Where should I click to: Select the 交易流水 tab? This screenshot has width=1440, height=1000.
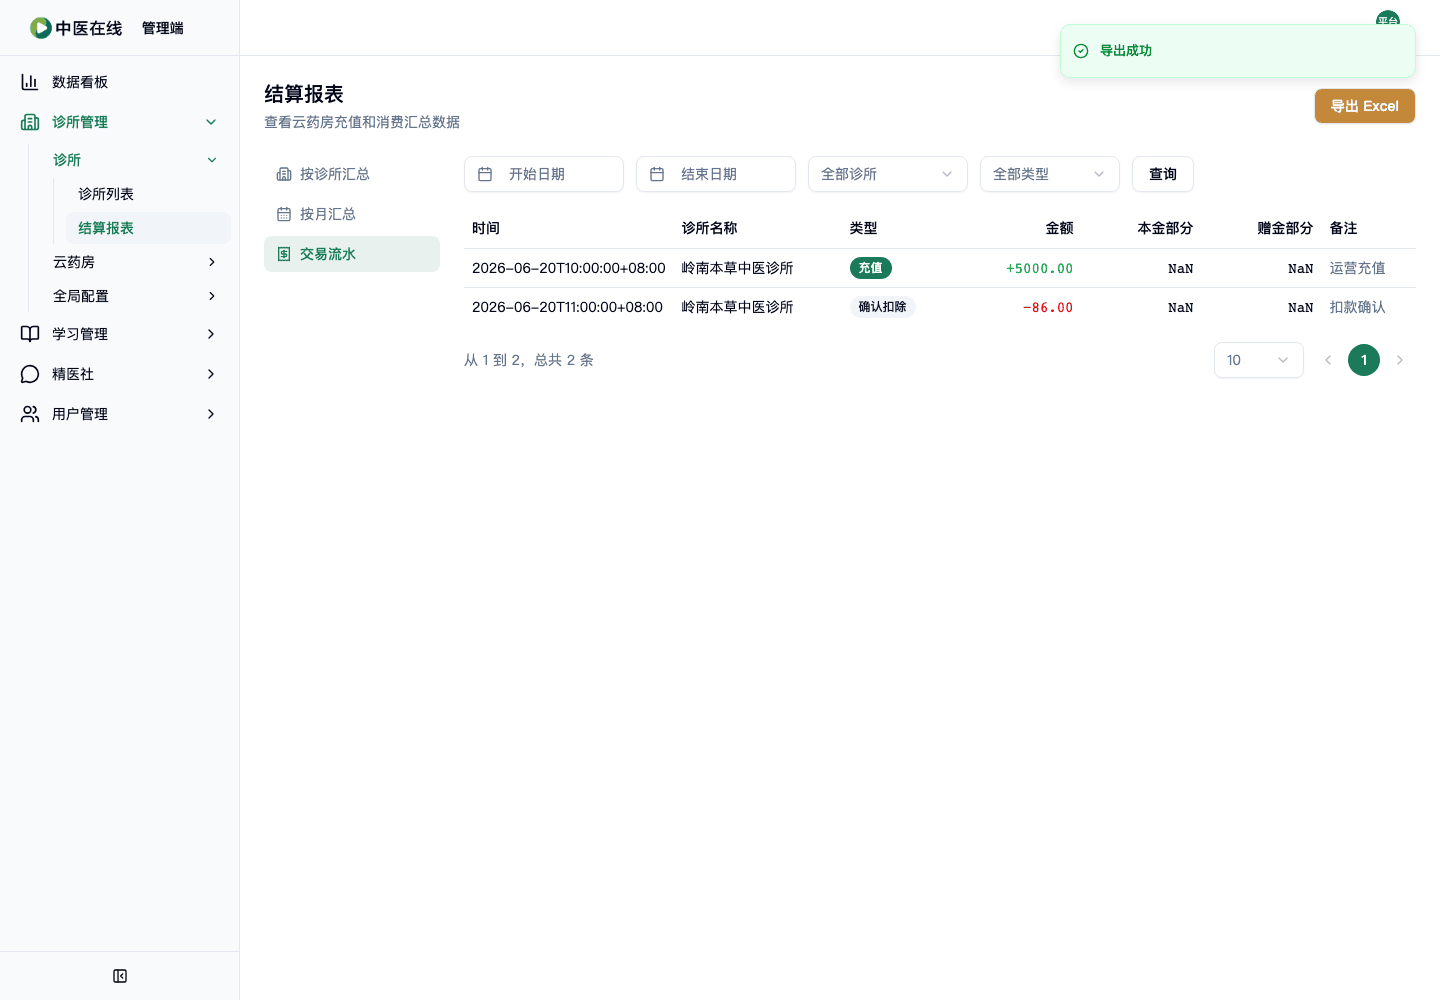[352, 254]
